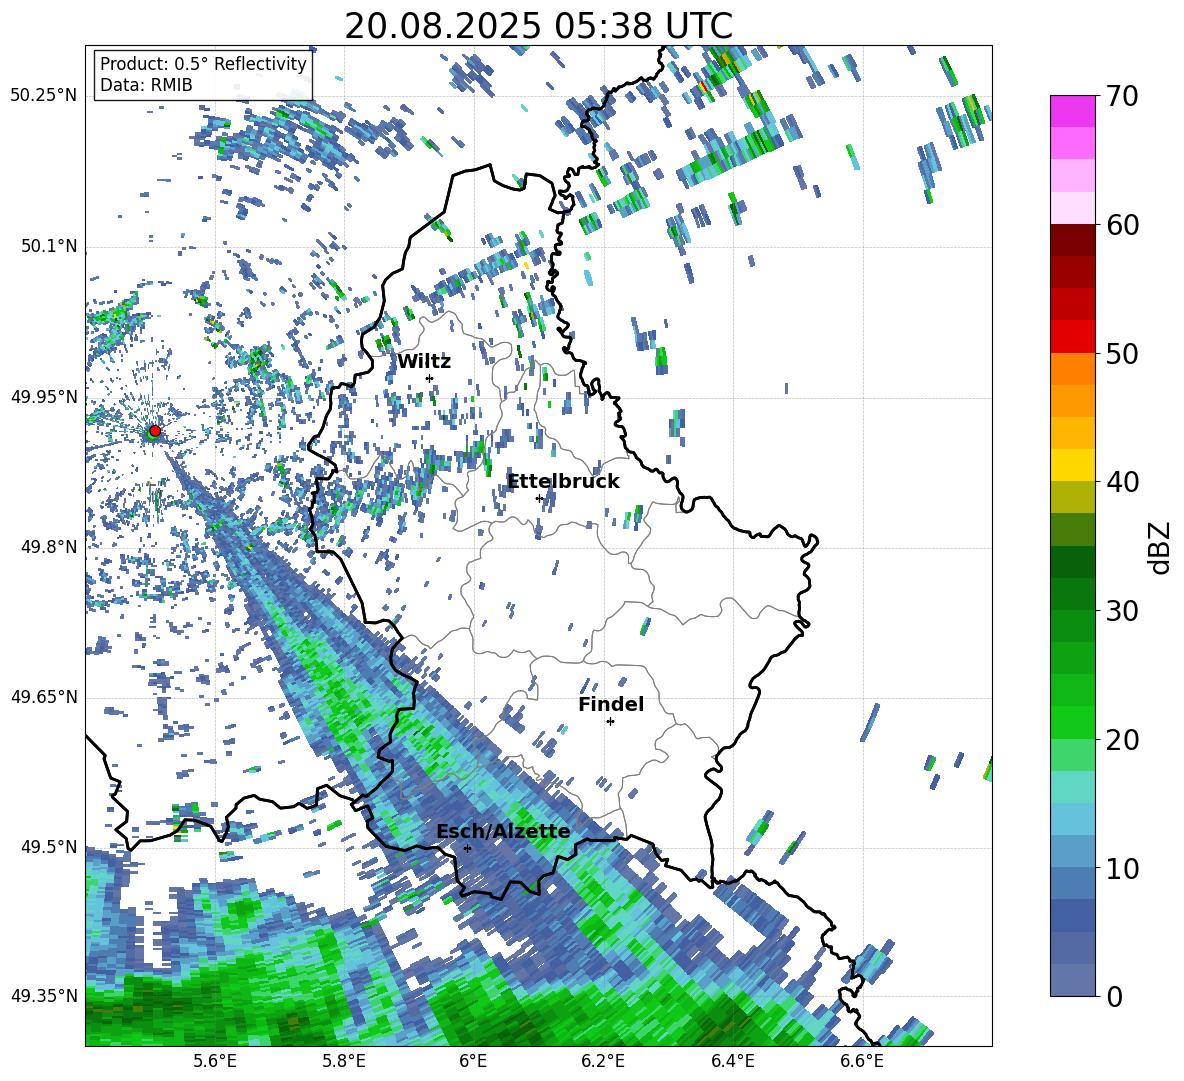Click the 50.1°N latitude tick label
The image size is (1184, 1081).
click(x=49, y=247)
